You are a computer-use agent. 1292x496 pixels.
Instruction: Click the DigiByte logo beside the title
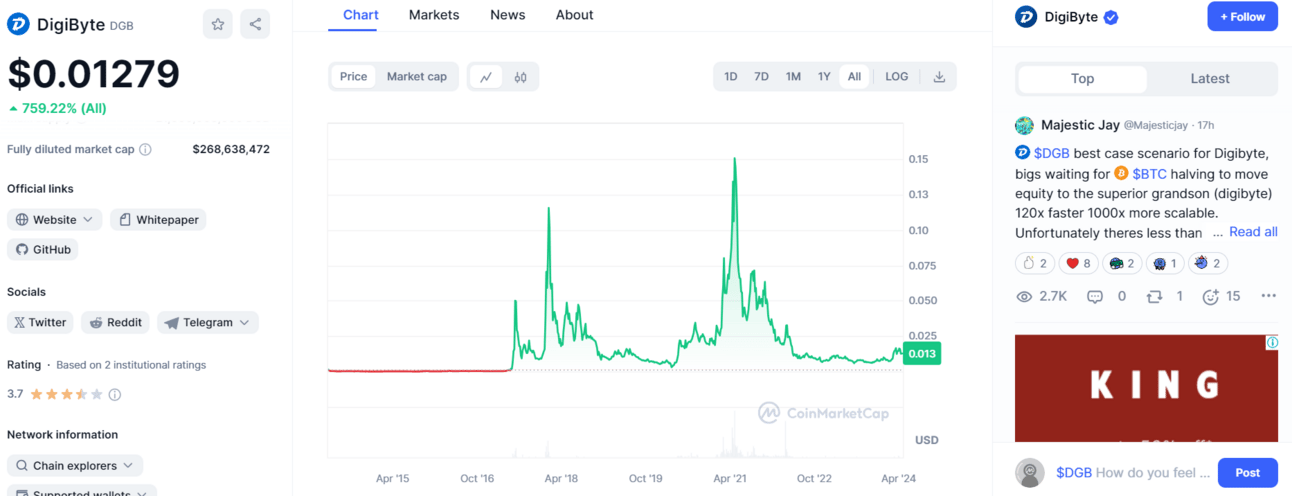pyautogui.click(x=18, y=24)
